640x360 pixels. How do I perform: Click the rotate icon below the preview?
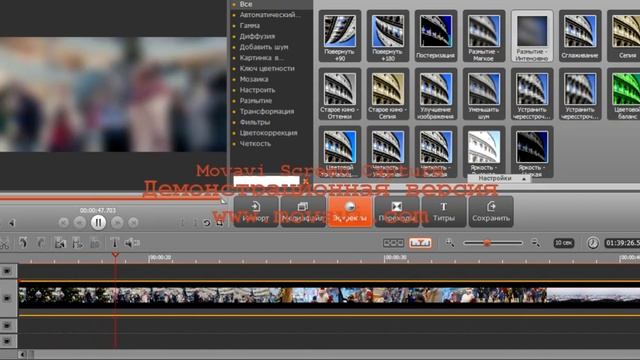(x=207, y=223)
